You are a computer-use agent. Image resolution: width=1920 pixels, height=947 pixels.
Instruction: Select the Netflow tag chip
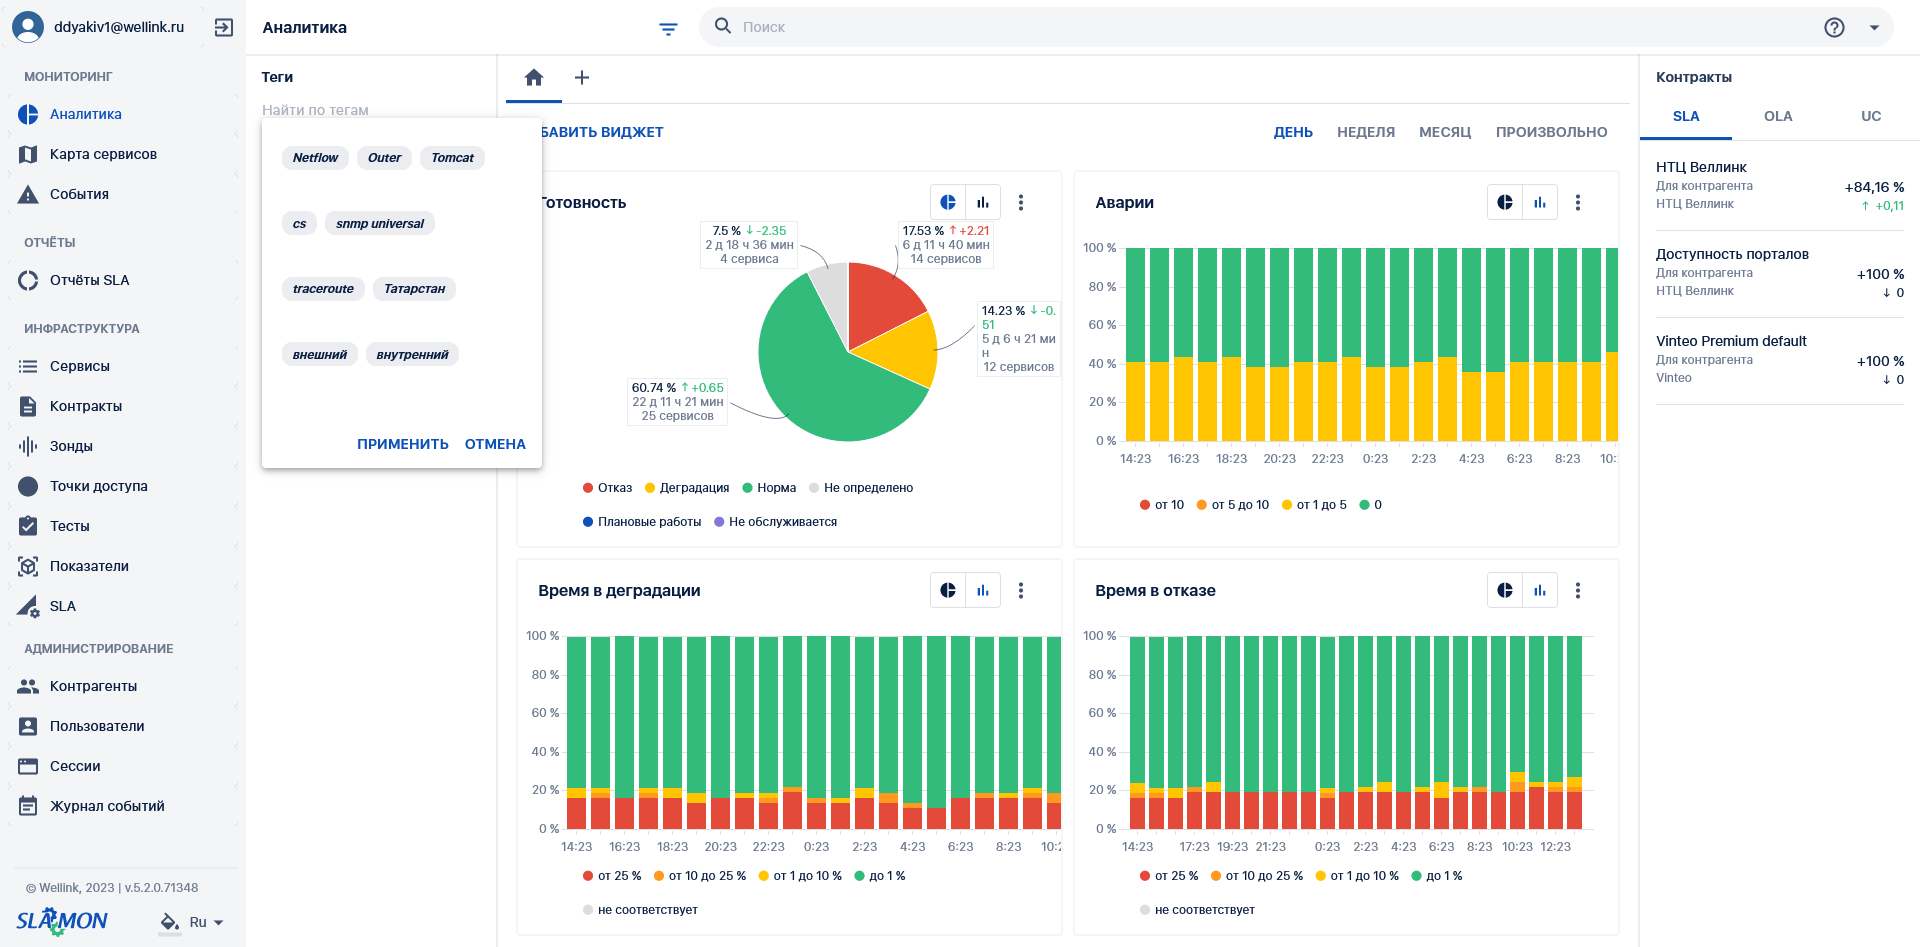pyautogui.click(x=315, y=158)
